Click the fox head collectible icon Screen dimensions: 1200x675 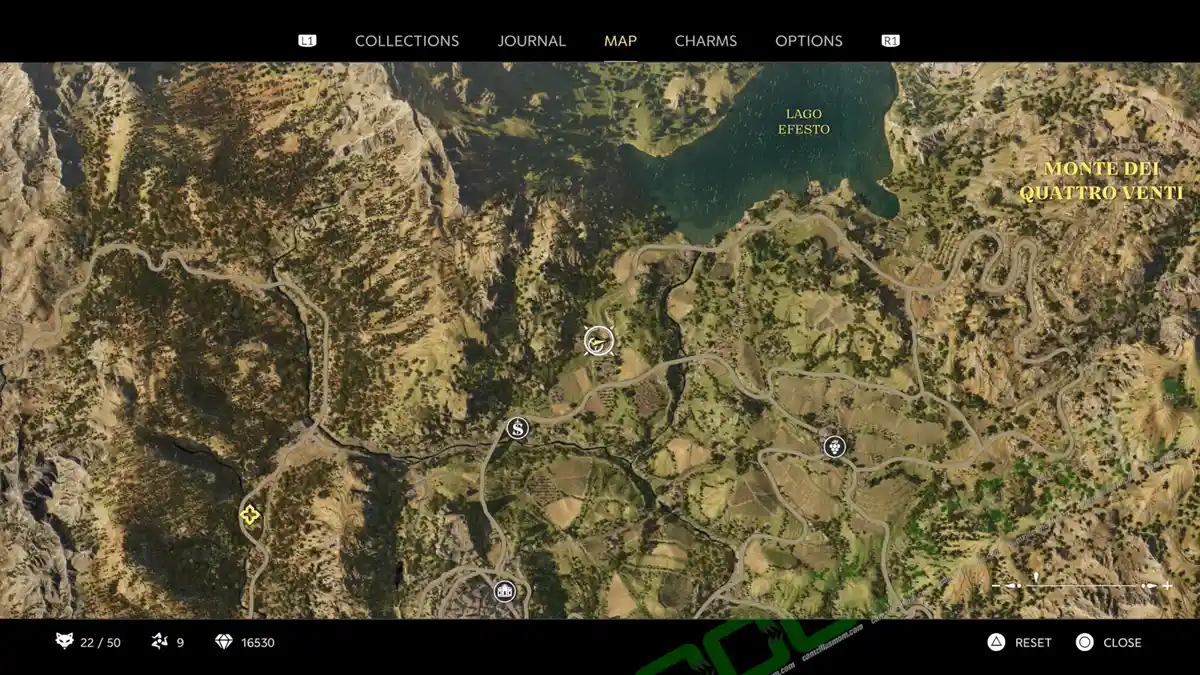[64, 642]
